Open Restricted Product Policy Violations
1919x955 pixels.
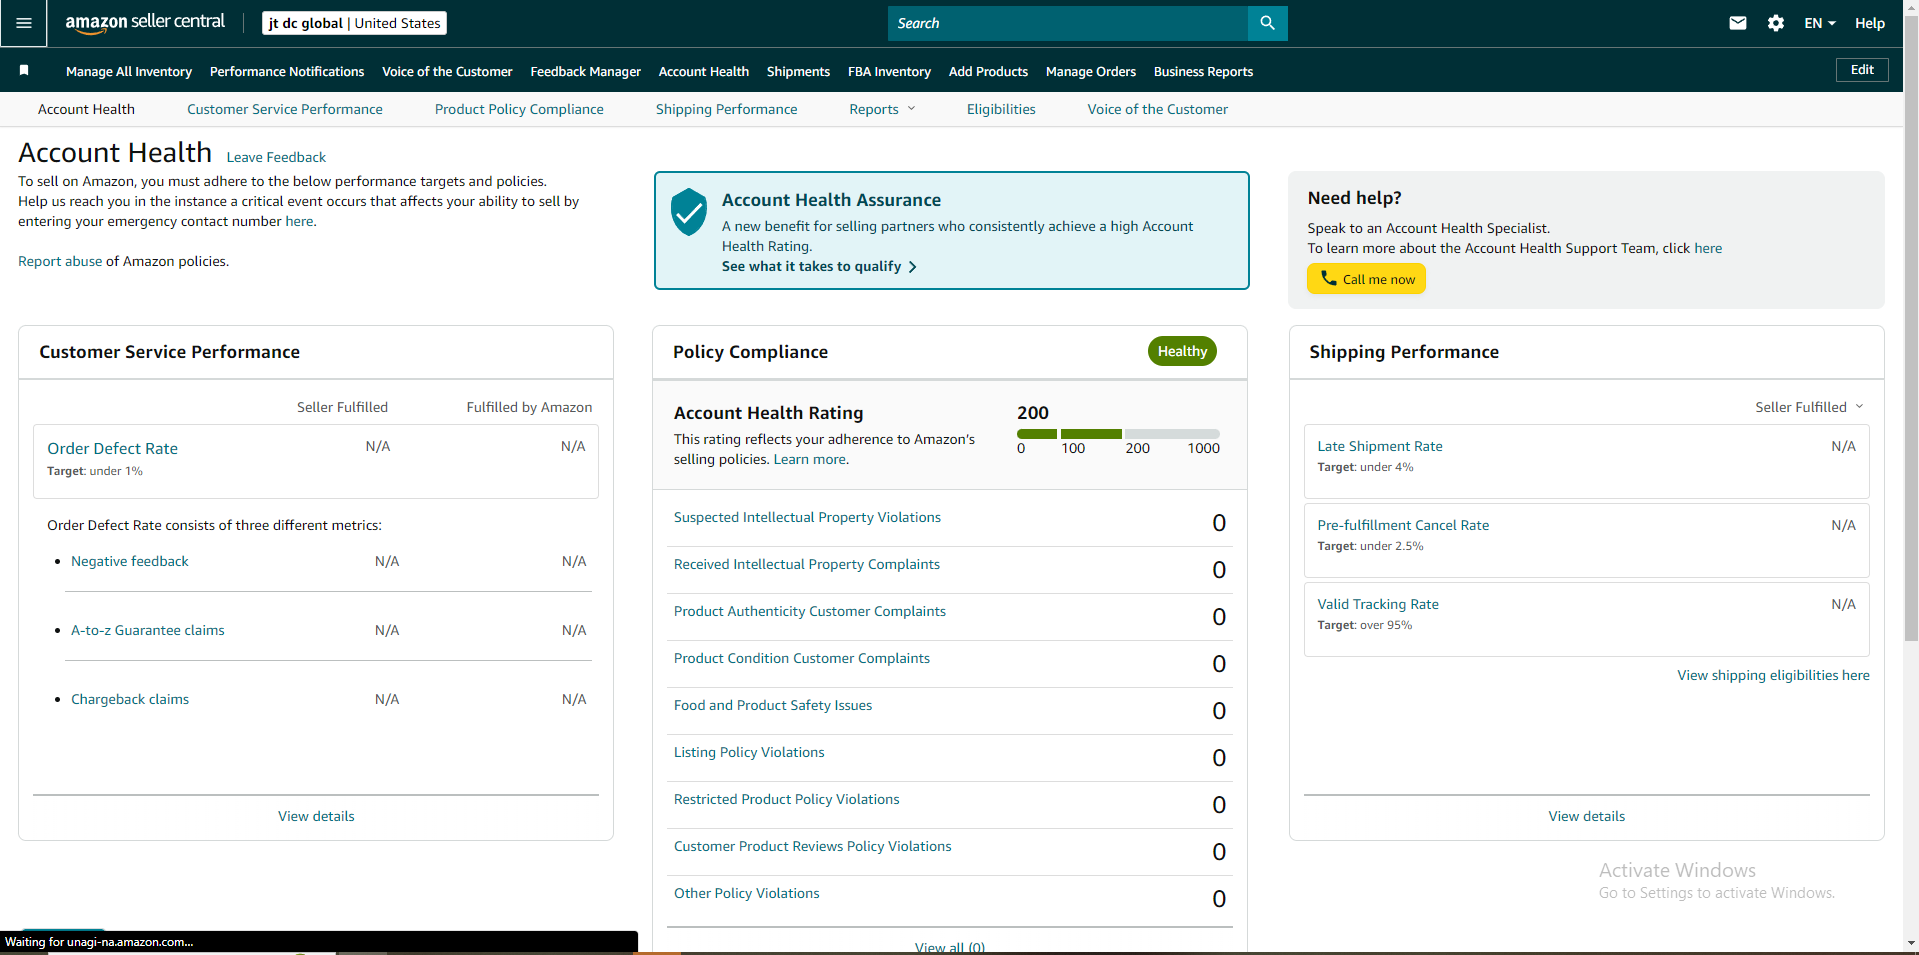(787, 799)
